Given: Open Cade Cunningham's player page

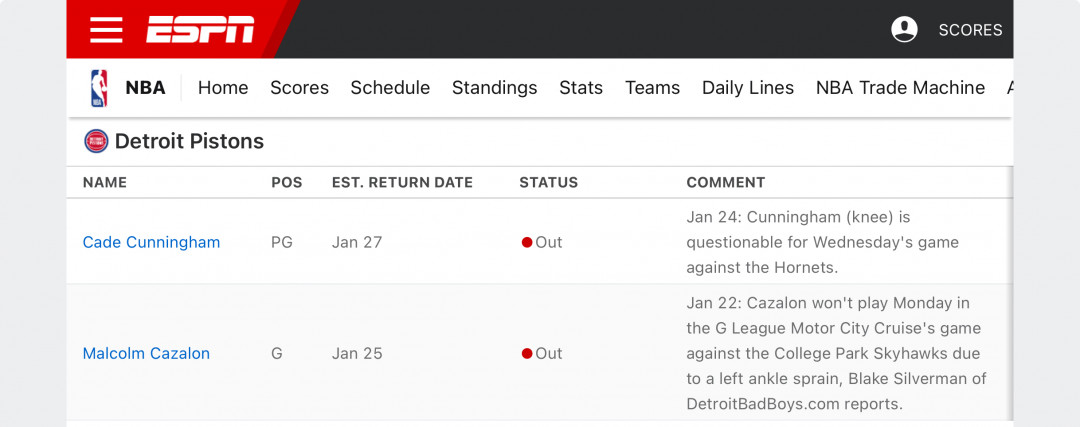Looking at the screenshot, I should click(152, 242).
